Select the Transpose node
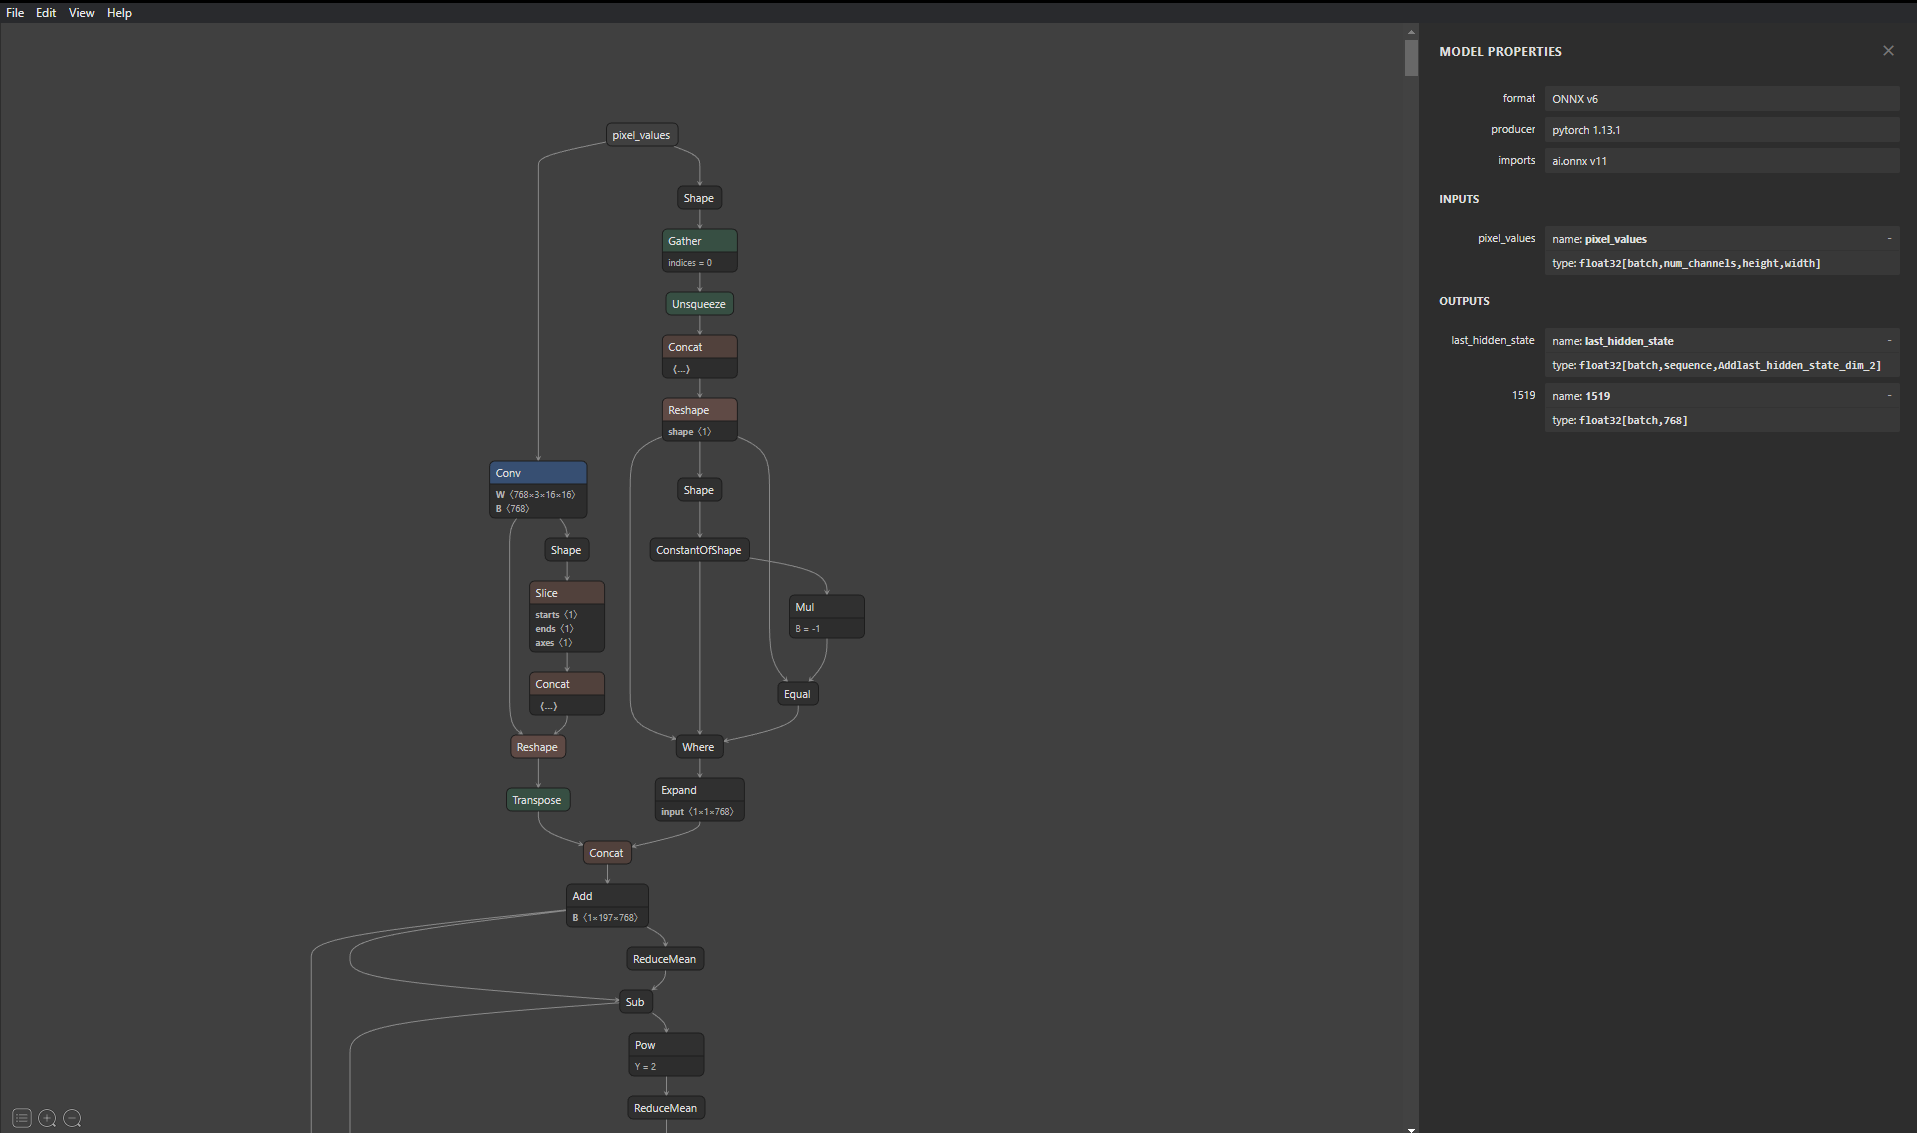1917x1133 pixels. [538, 799]
